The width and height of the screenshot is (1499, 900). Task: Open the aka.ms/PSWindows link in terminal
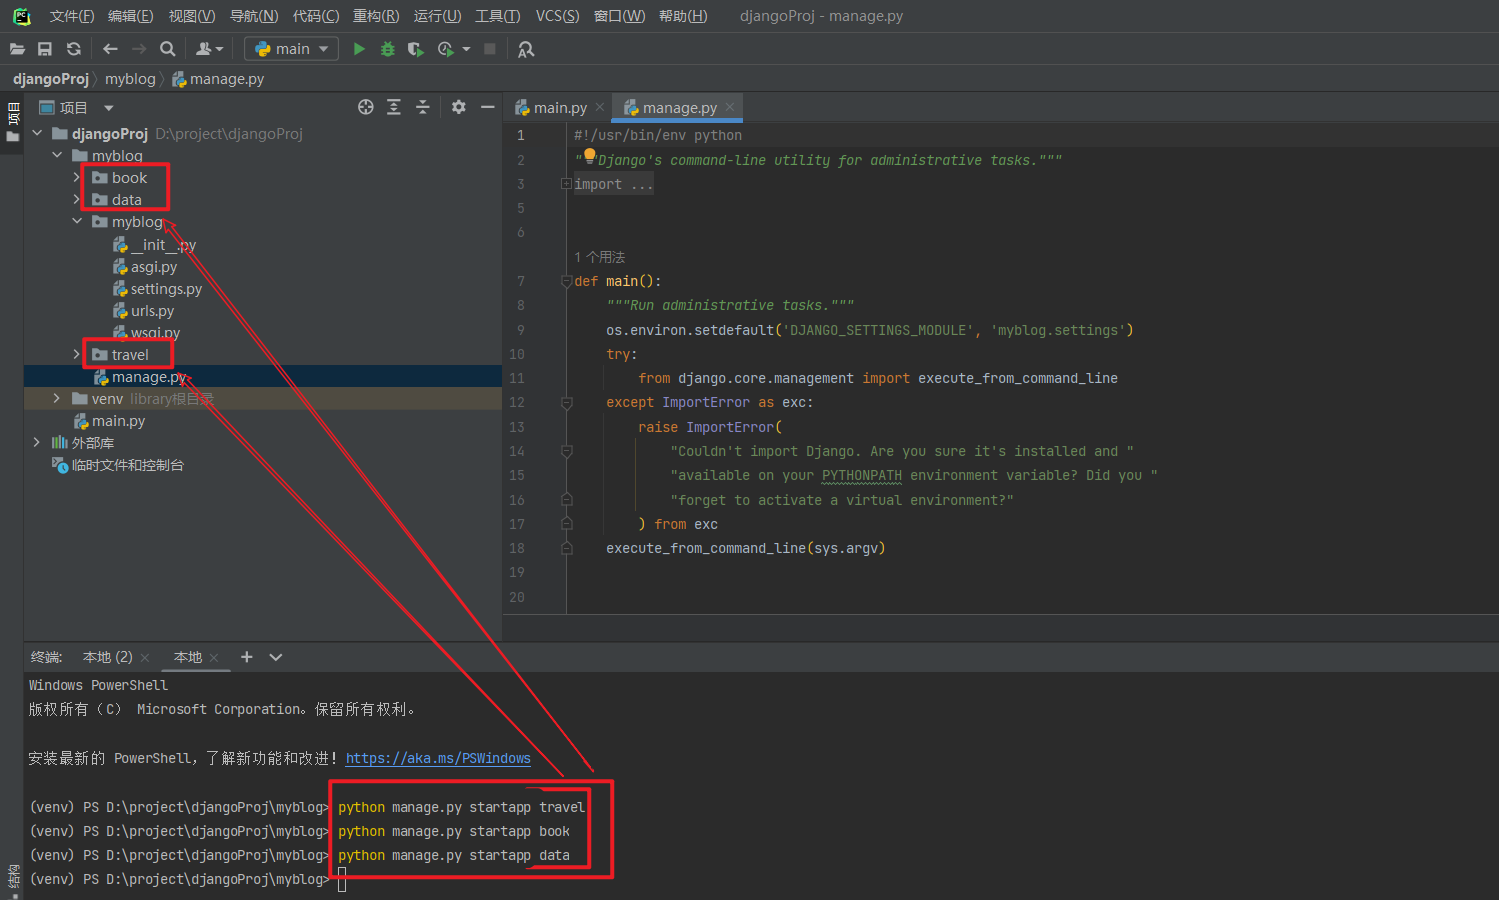438,758
